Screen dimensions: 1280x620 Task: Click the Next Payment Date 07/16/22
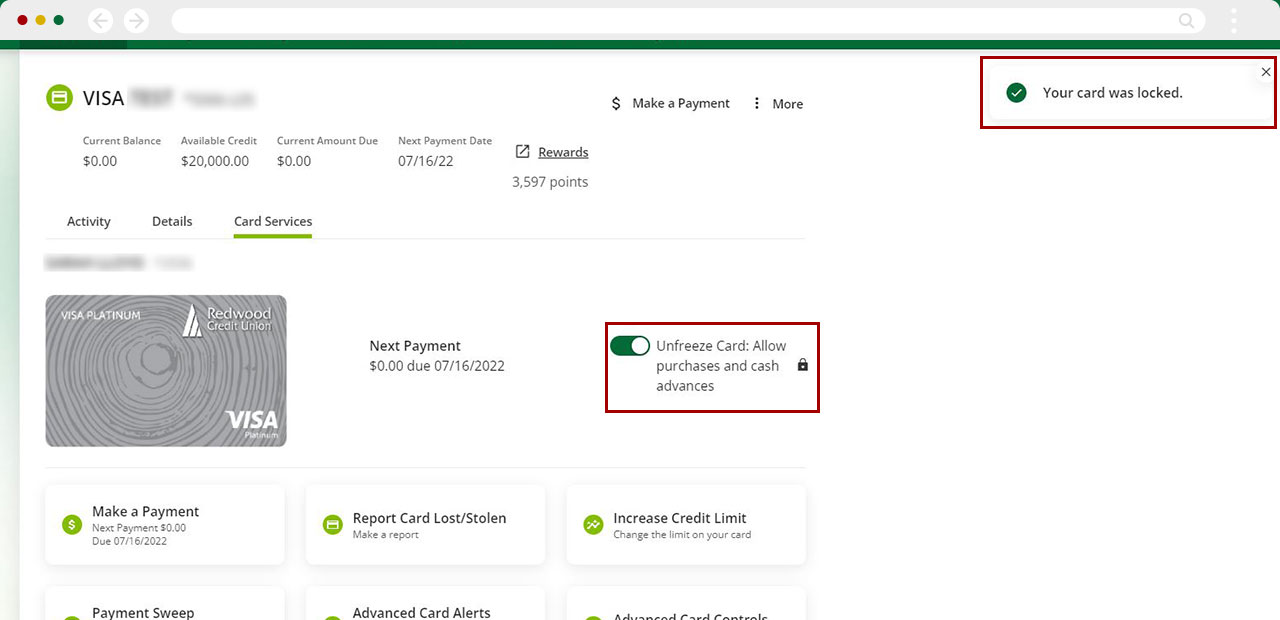coord(424,161)
